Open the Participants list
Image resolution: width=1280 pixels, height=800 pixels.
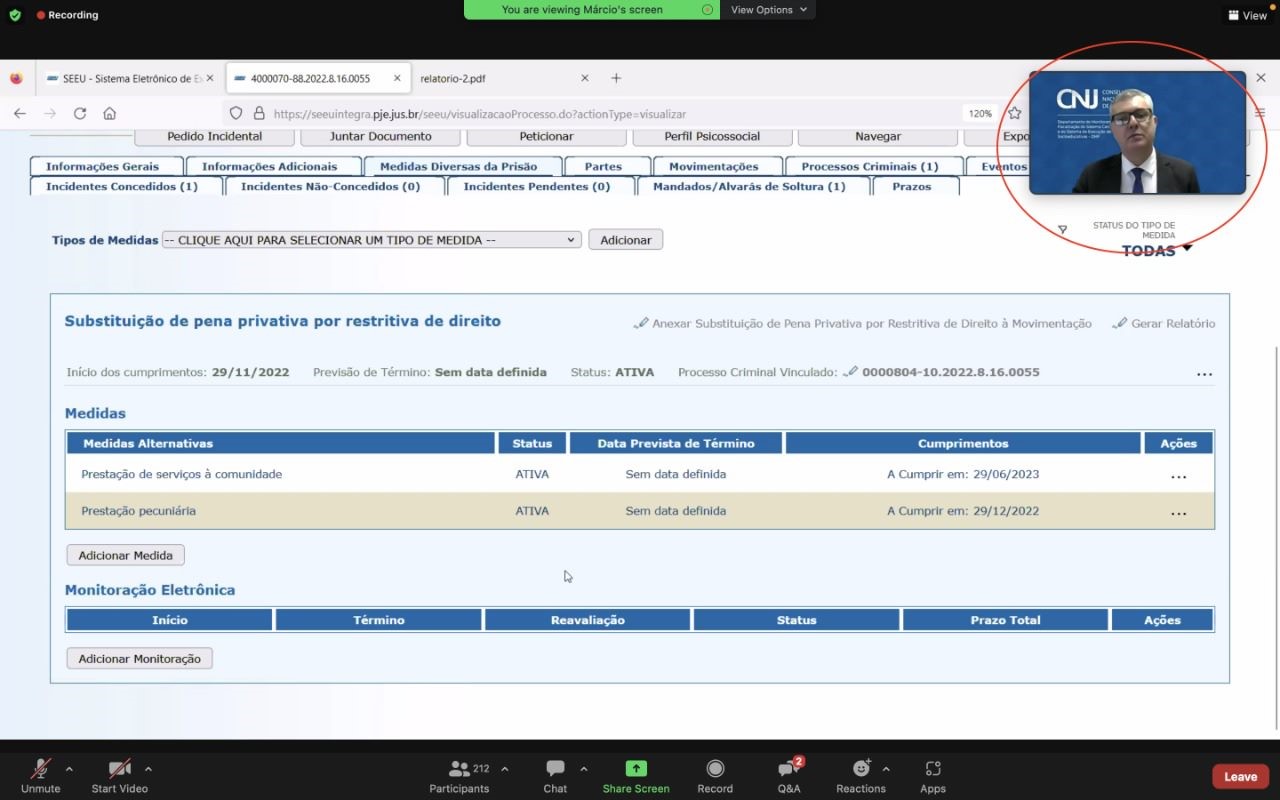[x=460, y=769]
